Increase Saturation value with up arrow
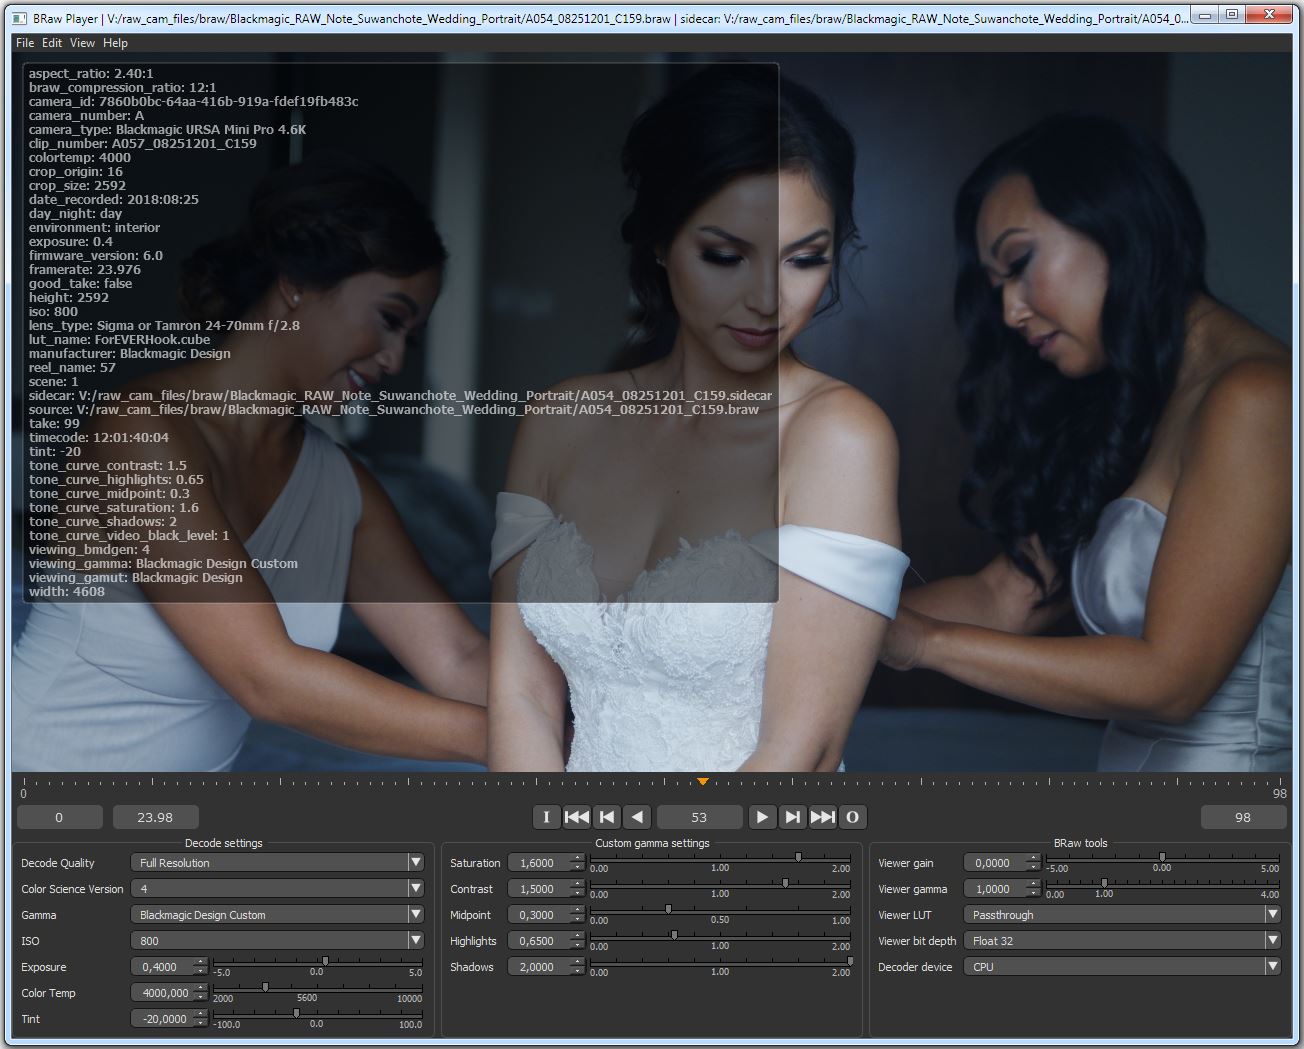The height and width of the screenshot is (1049, 1304). pyautogui.click(x=577, y=858)
